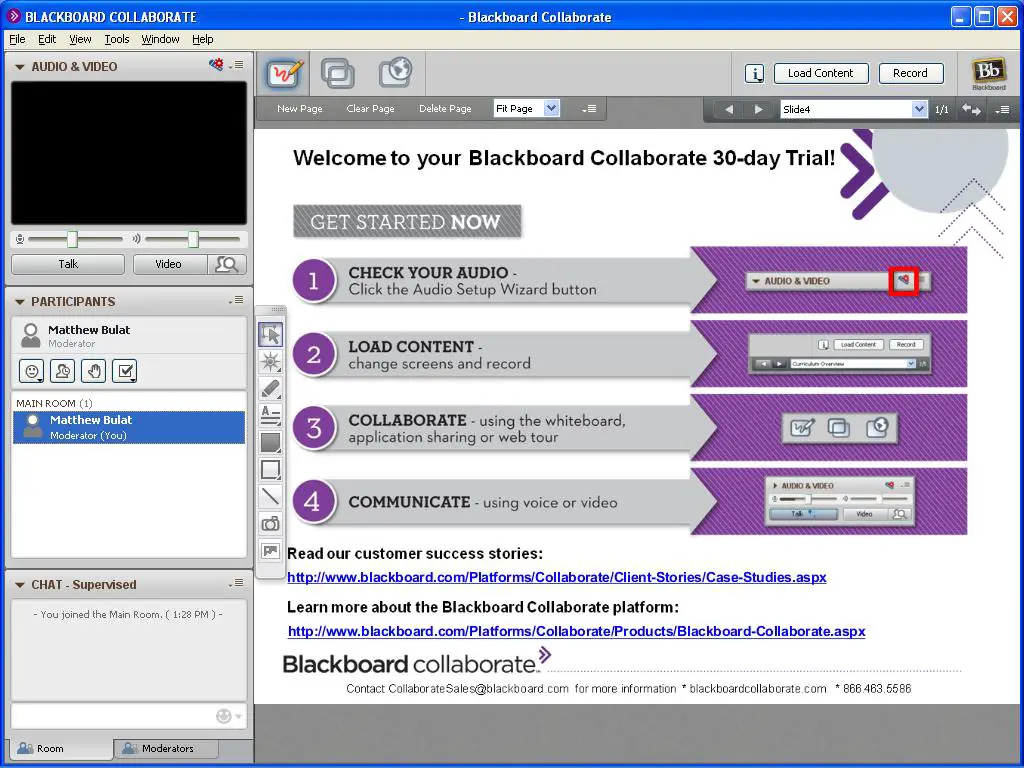Screen dimensions: 1024x768
Task: Select the whiteboard Text tool
Action: click(x=270, y=415)
